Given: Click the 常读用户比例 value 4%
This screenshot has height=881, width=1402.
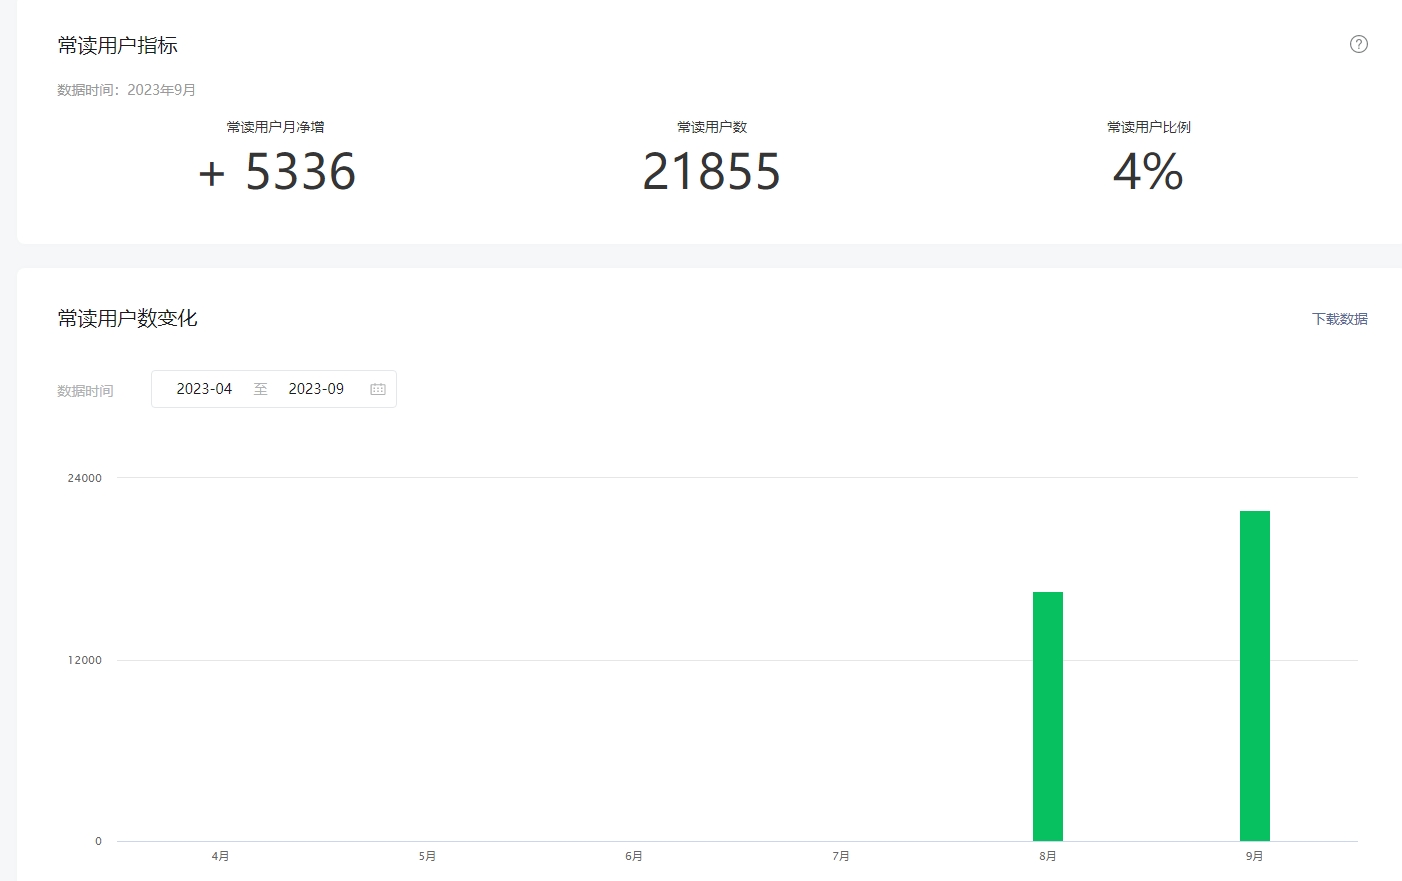Looking at the screenshot, I should [1148, 172].
